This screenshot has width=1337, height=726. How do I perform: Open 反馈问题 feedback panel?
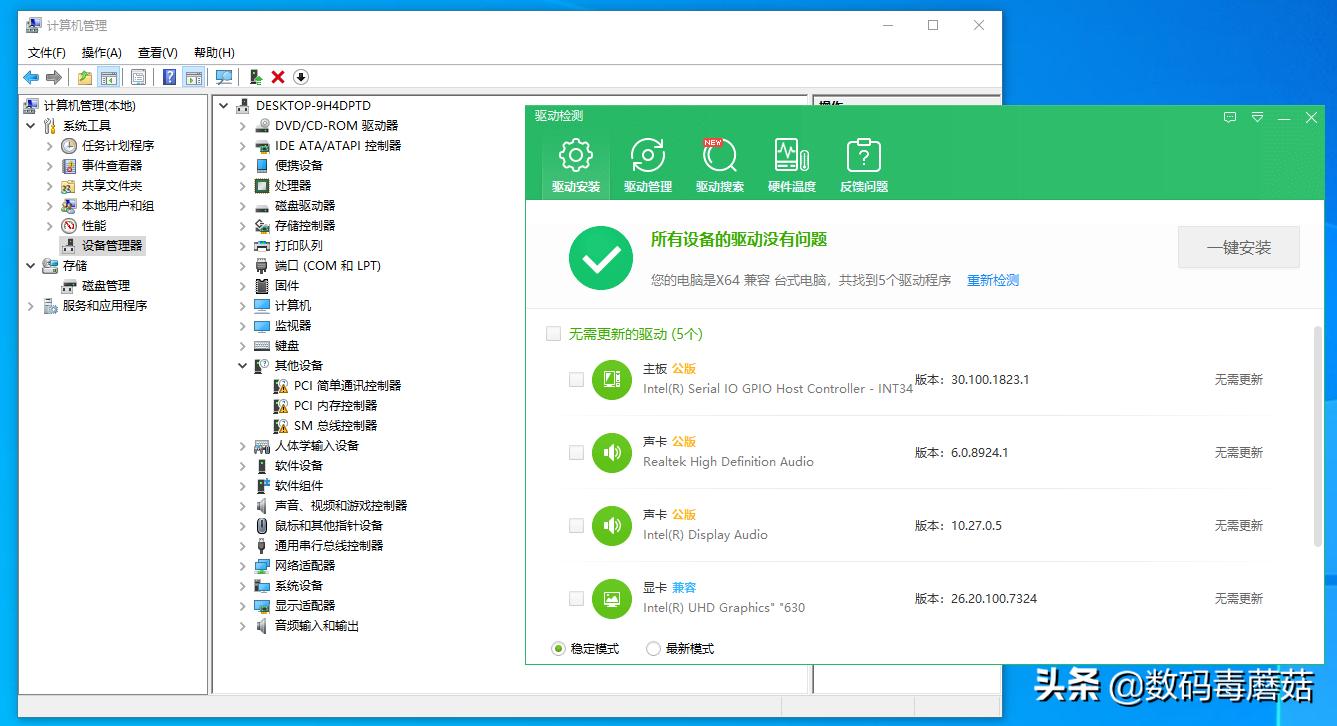[862, 163]
